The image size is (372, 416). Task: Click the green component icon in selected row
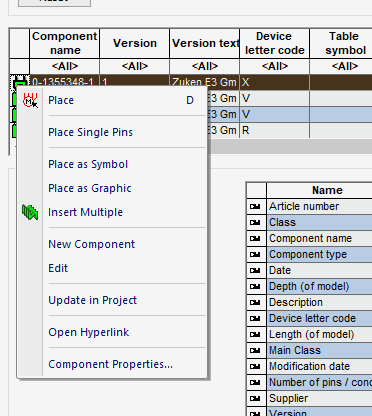(x=19, y=82)
